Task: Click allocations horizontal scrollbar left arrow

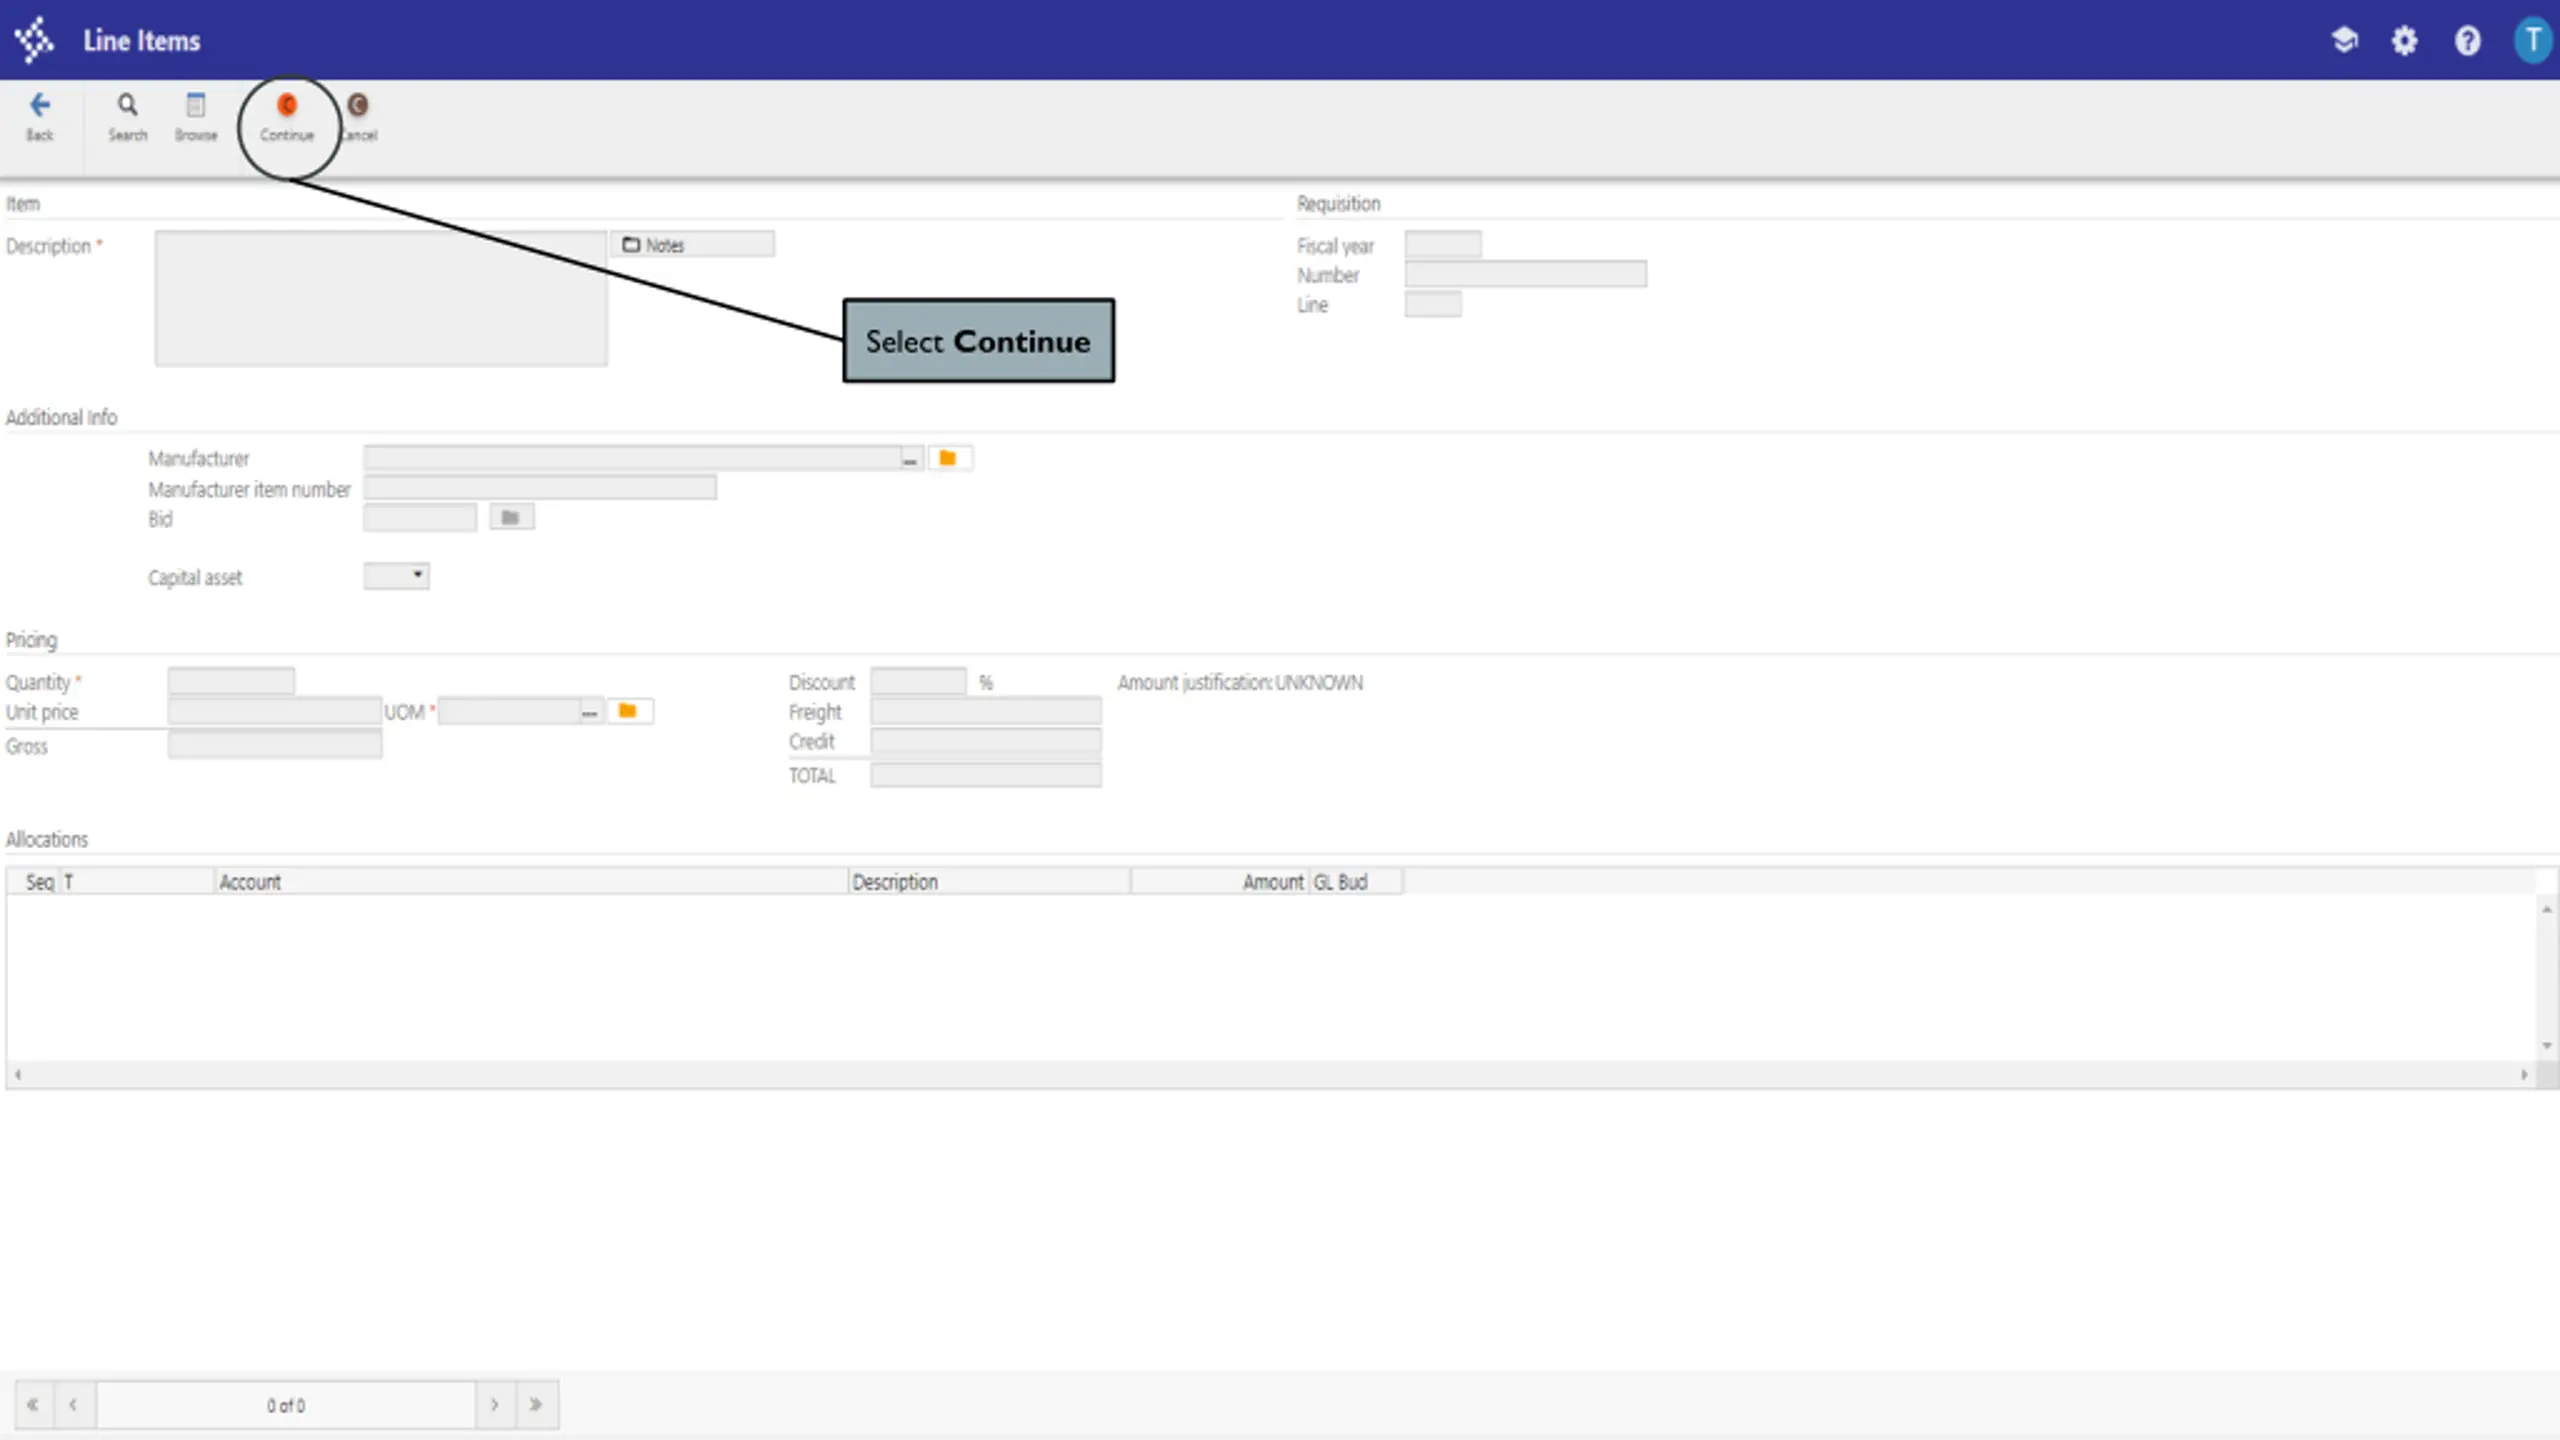Action: 18,1075
